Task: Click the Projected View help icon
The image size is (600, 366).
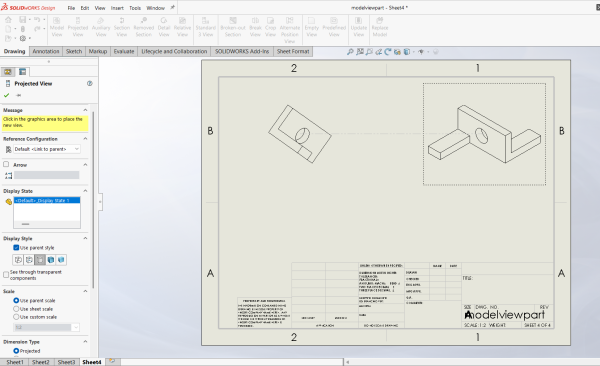Action: point(90,83)
